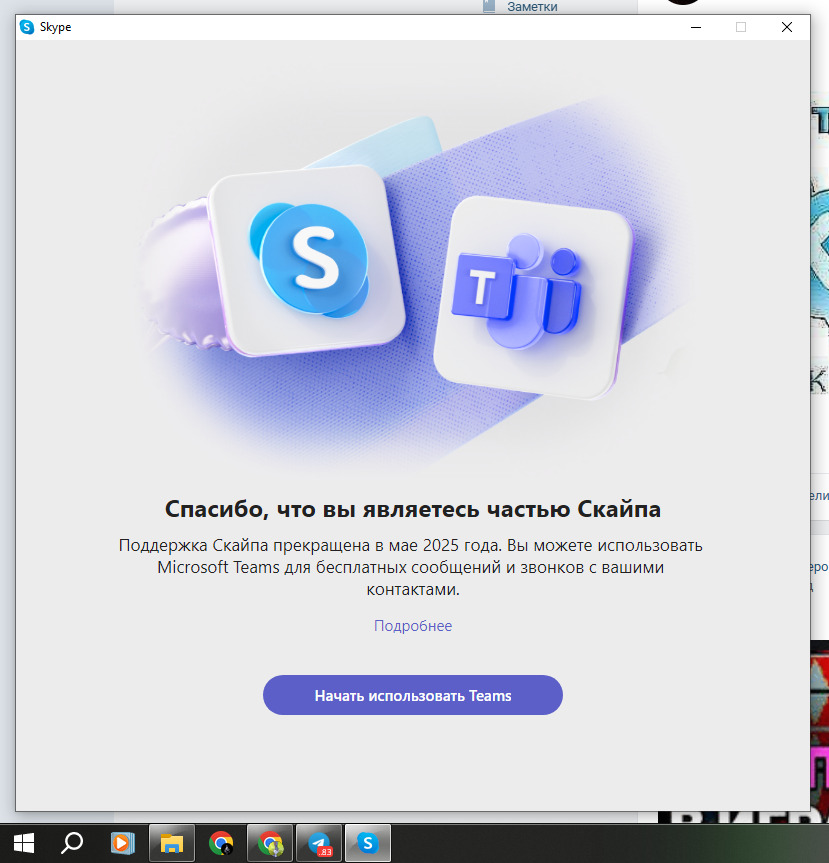The width and height of the screenshot is (829, 863).
Task: Minimize the Skype window
Action: [x=696, y=27]
